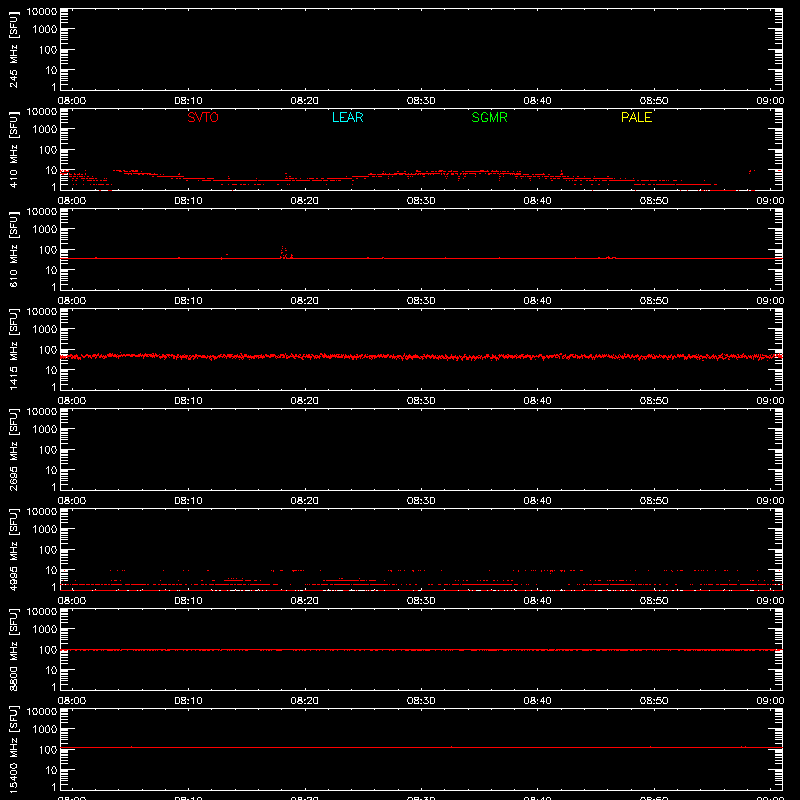
Task: Click the 08:50 label under 2695 MHz panel
Action: 654,501
